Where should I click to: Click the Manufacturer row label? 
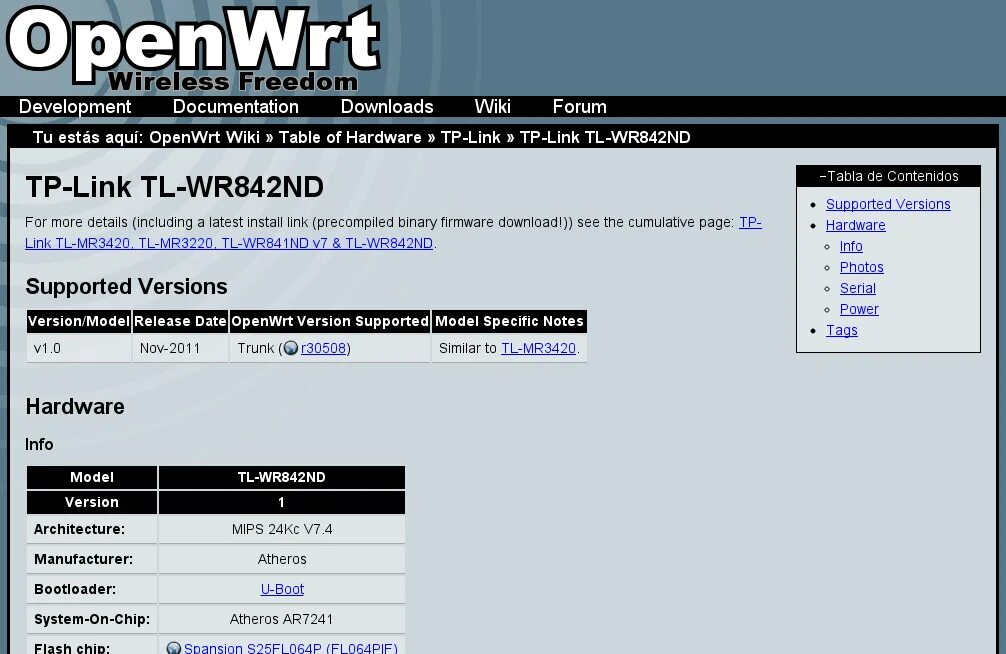83,559
